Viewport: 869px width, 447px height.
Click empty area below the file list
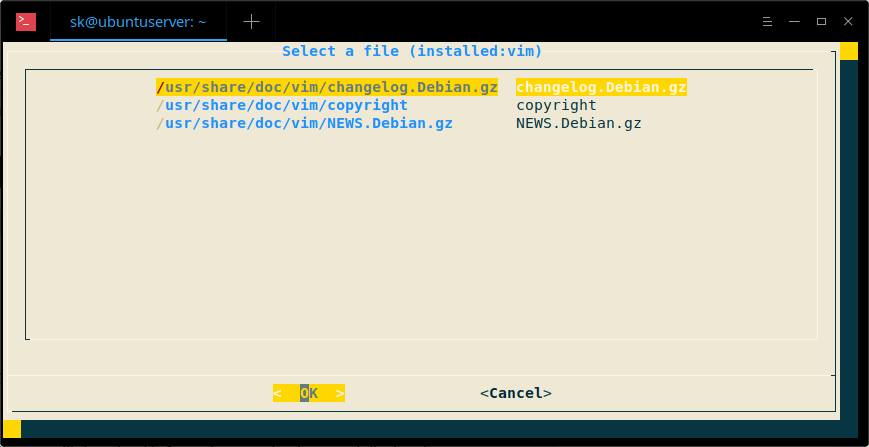420,240
